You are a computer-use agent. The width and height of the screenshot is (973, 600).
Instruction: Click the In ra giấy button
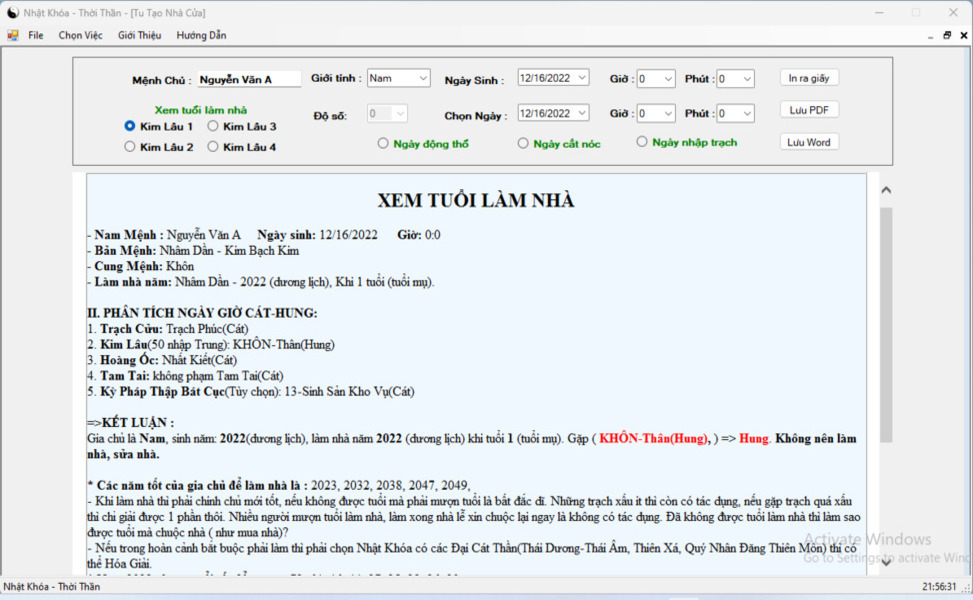coord(809,78)
